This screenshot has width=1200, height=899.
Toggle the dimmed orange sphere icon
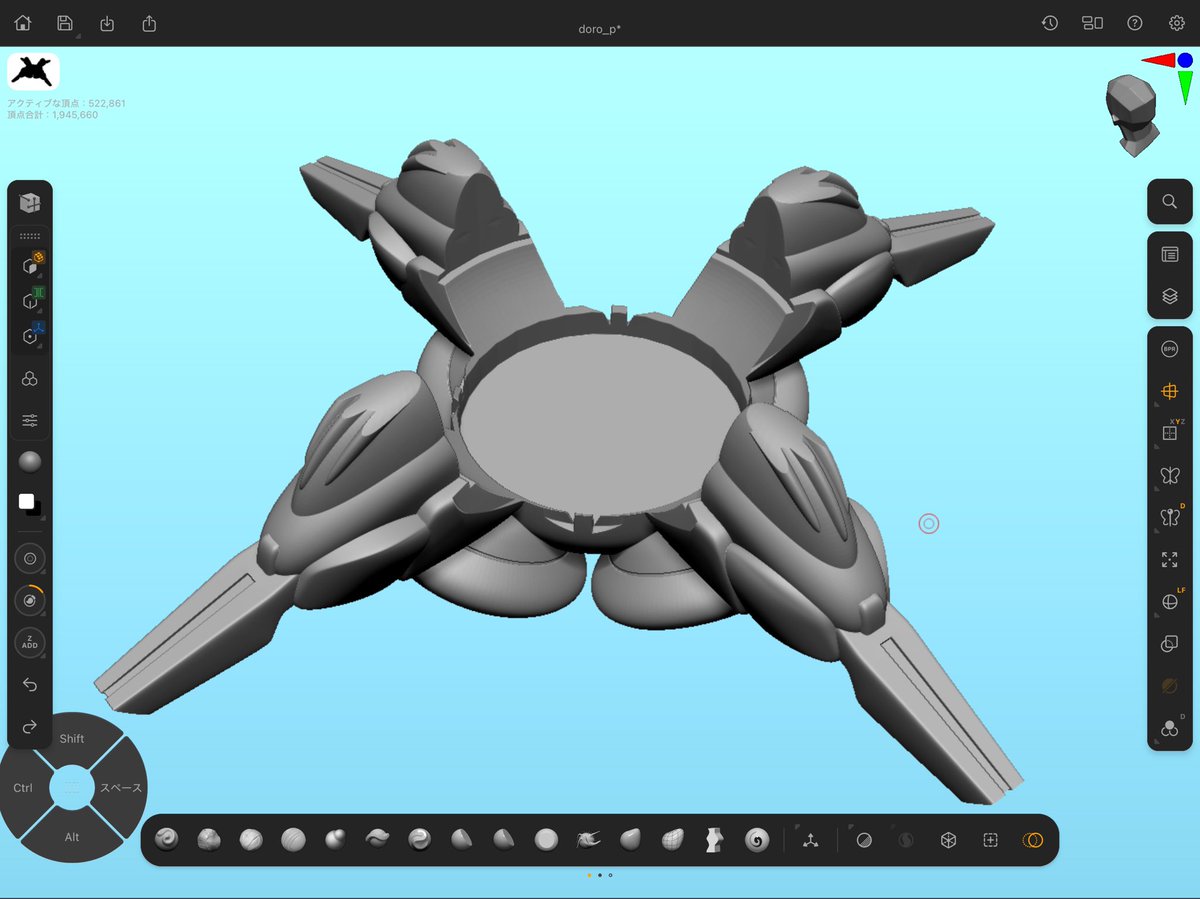(1169, 686)
